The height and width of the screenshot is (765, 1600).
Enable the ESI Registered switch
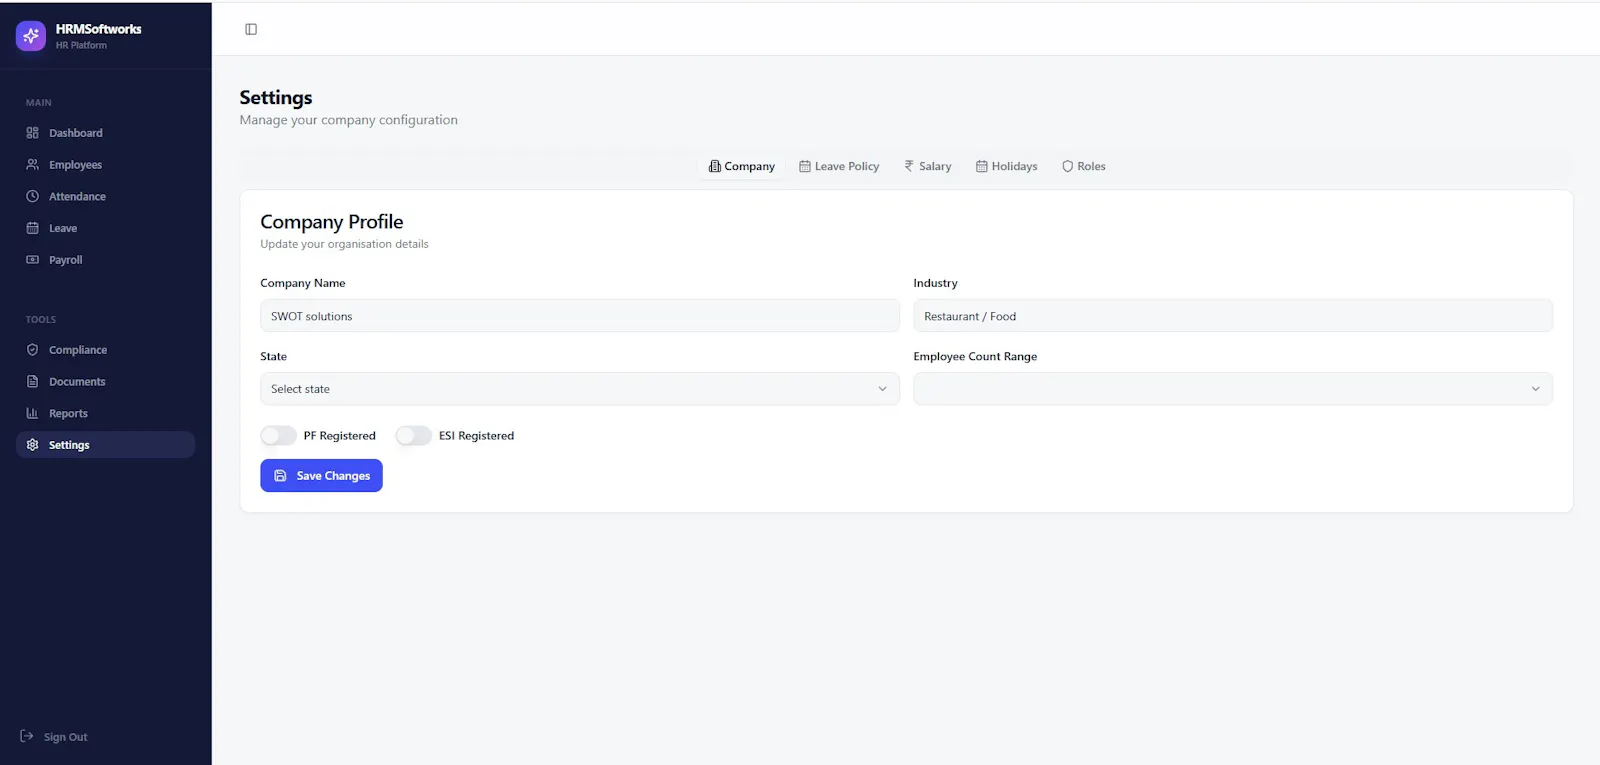[413, 435]
